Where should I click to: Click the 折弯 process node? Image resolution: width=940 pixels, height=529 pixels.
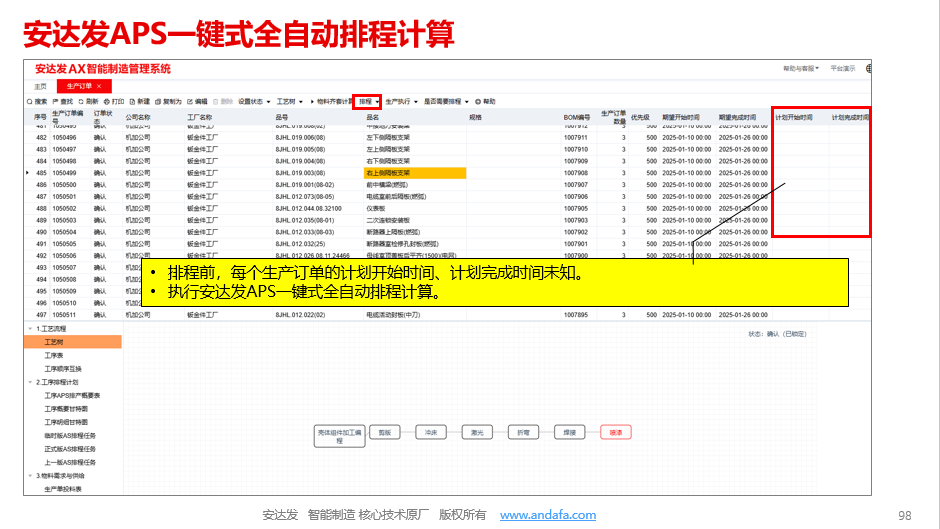(523, 432)
